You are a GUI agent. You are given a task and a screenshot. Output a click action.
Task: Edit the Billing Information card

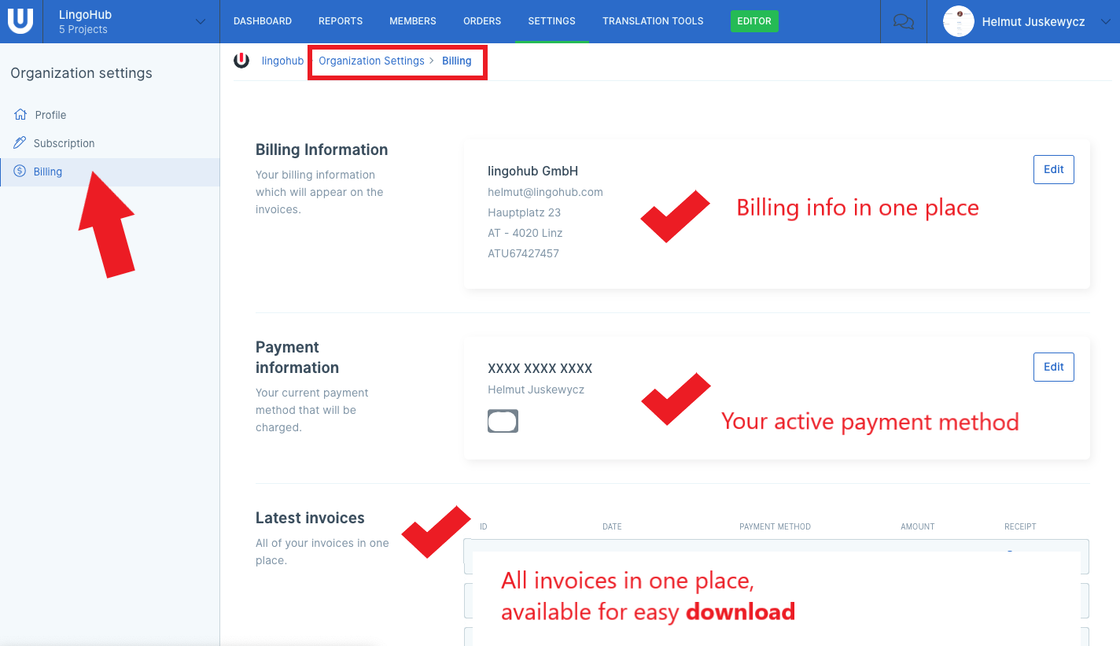[1054, 169]
